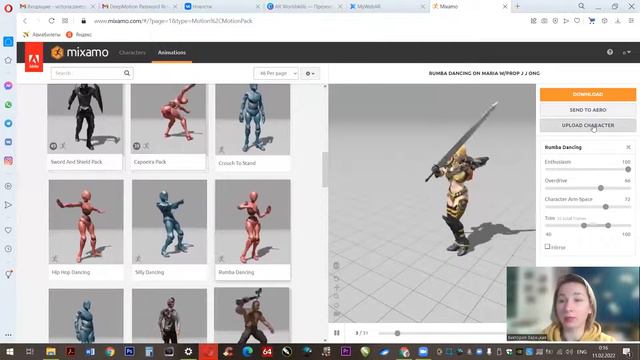
Task: Click the animation list vertical scrollbar
Action: point(325,169)
